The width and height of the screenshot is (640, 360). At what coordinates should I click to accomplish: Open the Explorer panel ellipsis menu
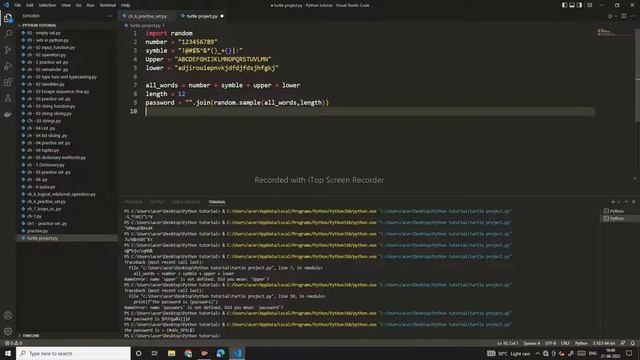point(110,16)
